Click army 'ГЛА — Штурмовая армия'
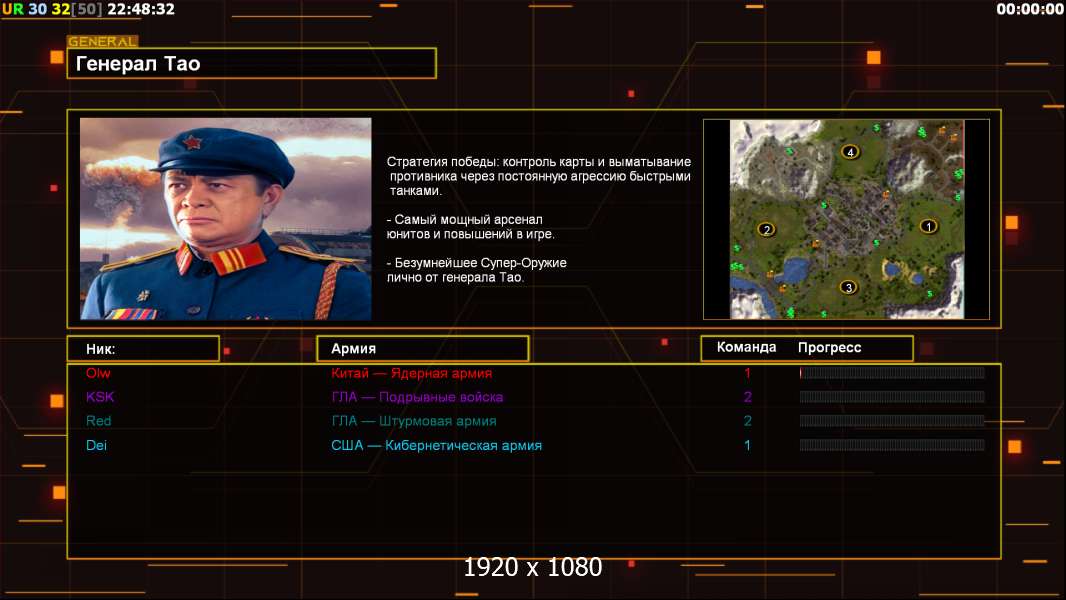Viewport: 1066px width, 600px height. [413, 421]
